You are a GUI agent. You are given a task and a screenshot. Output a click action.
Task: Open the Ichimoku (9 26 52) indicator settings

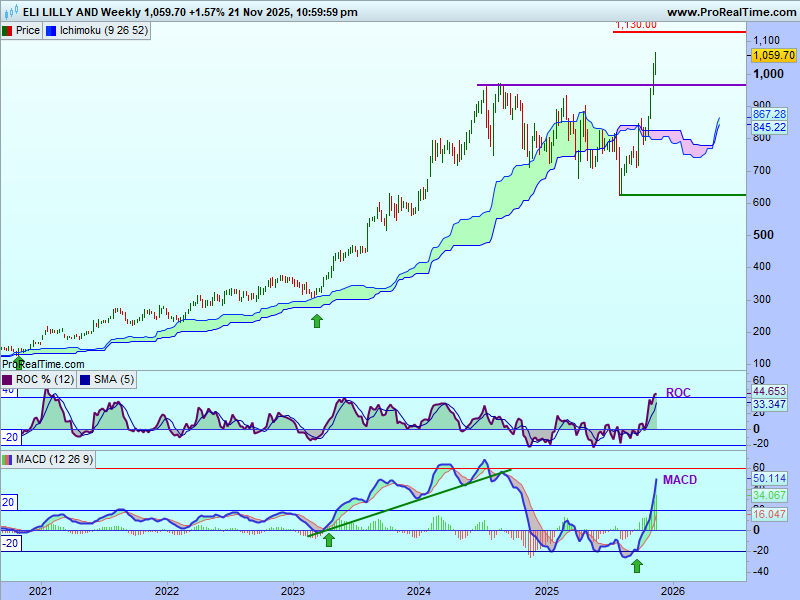[x=103, y=31]
